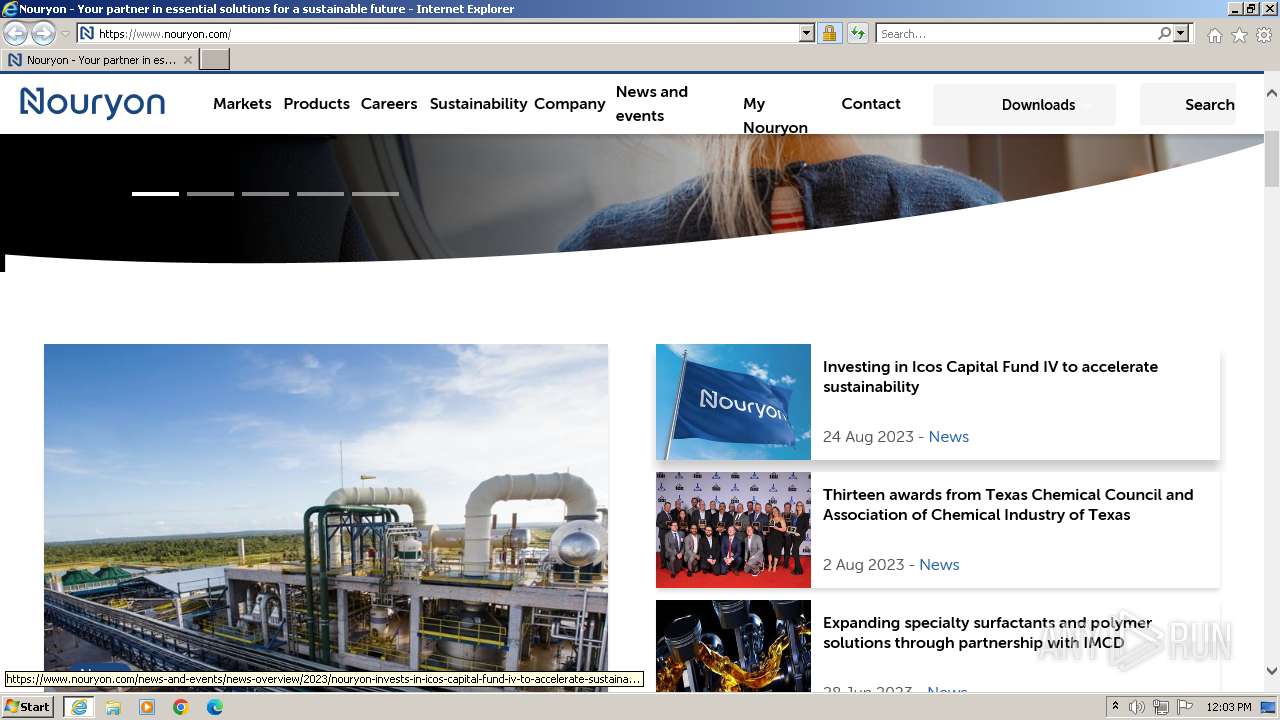Click the vertical scrollbar thumb
This screenshot has width=1280, height=720.
[x=1271, y=158]
